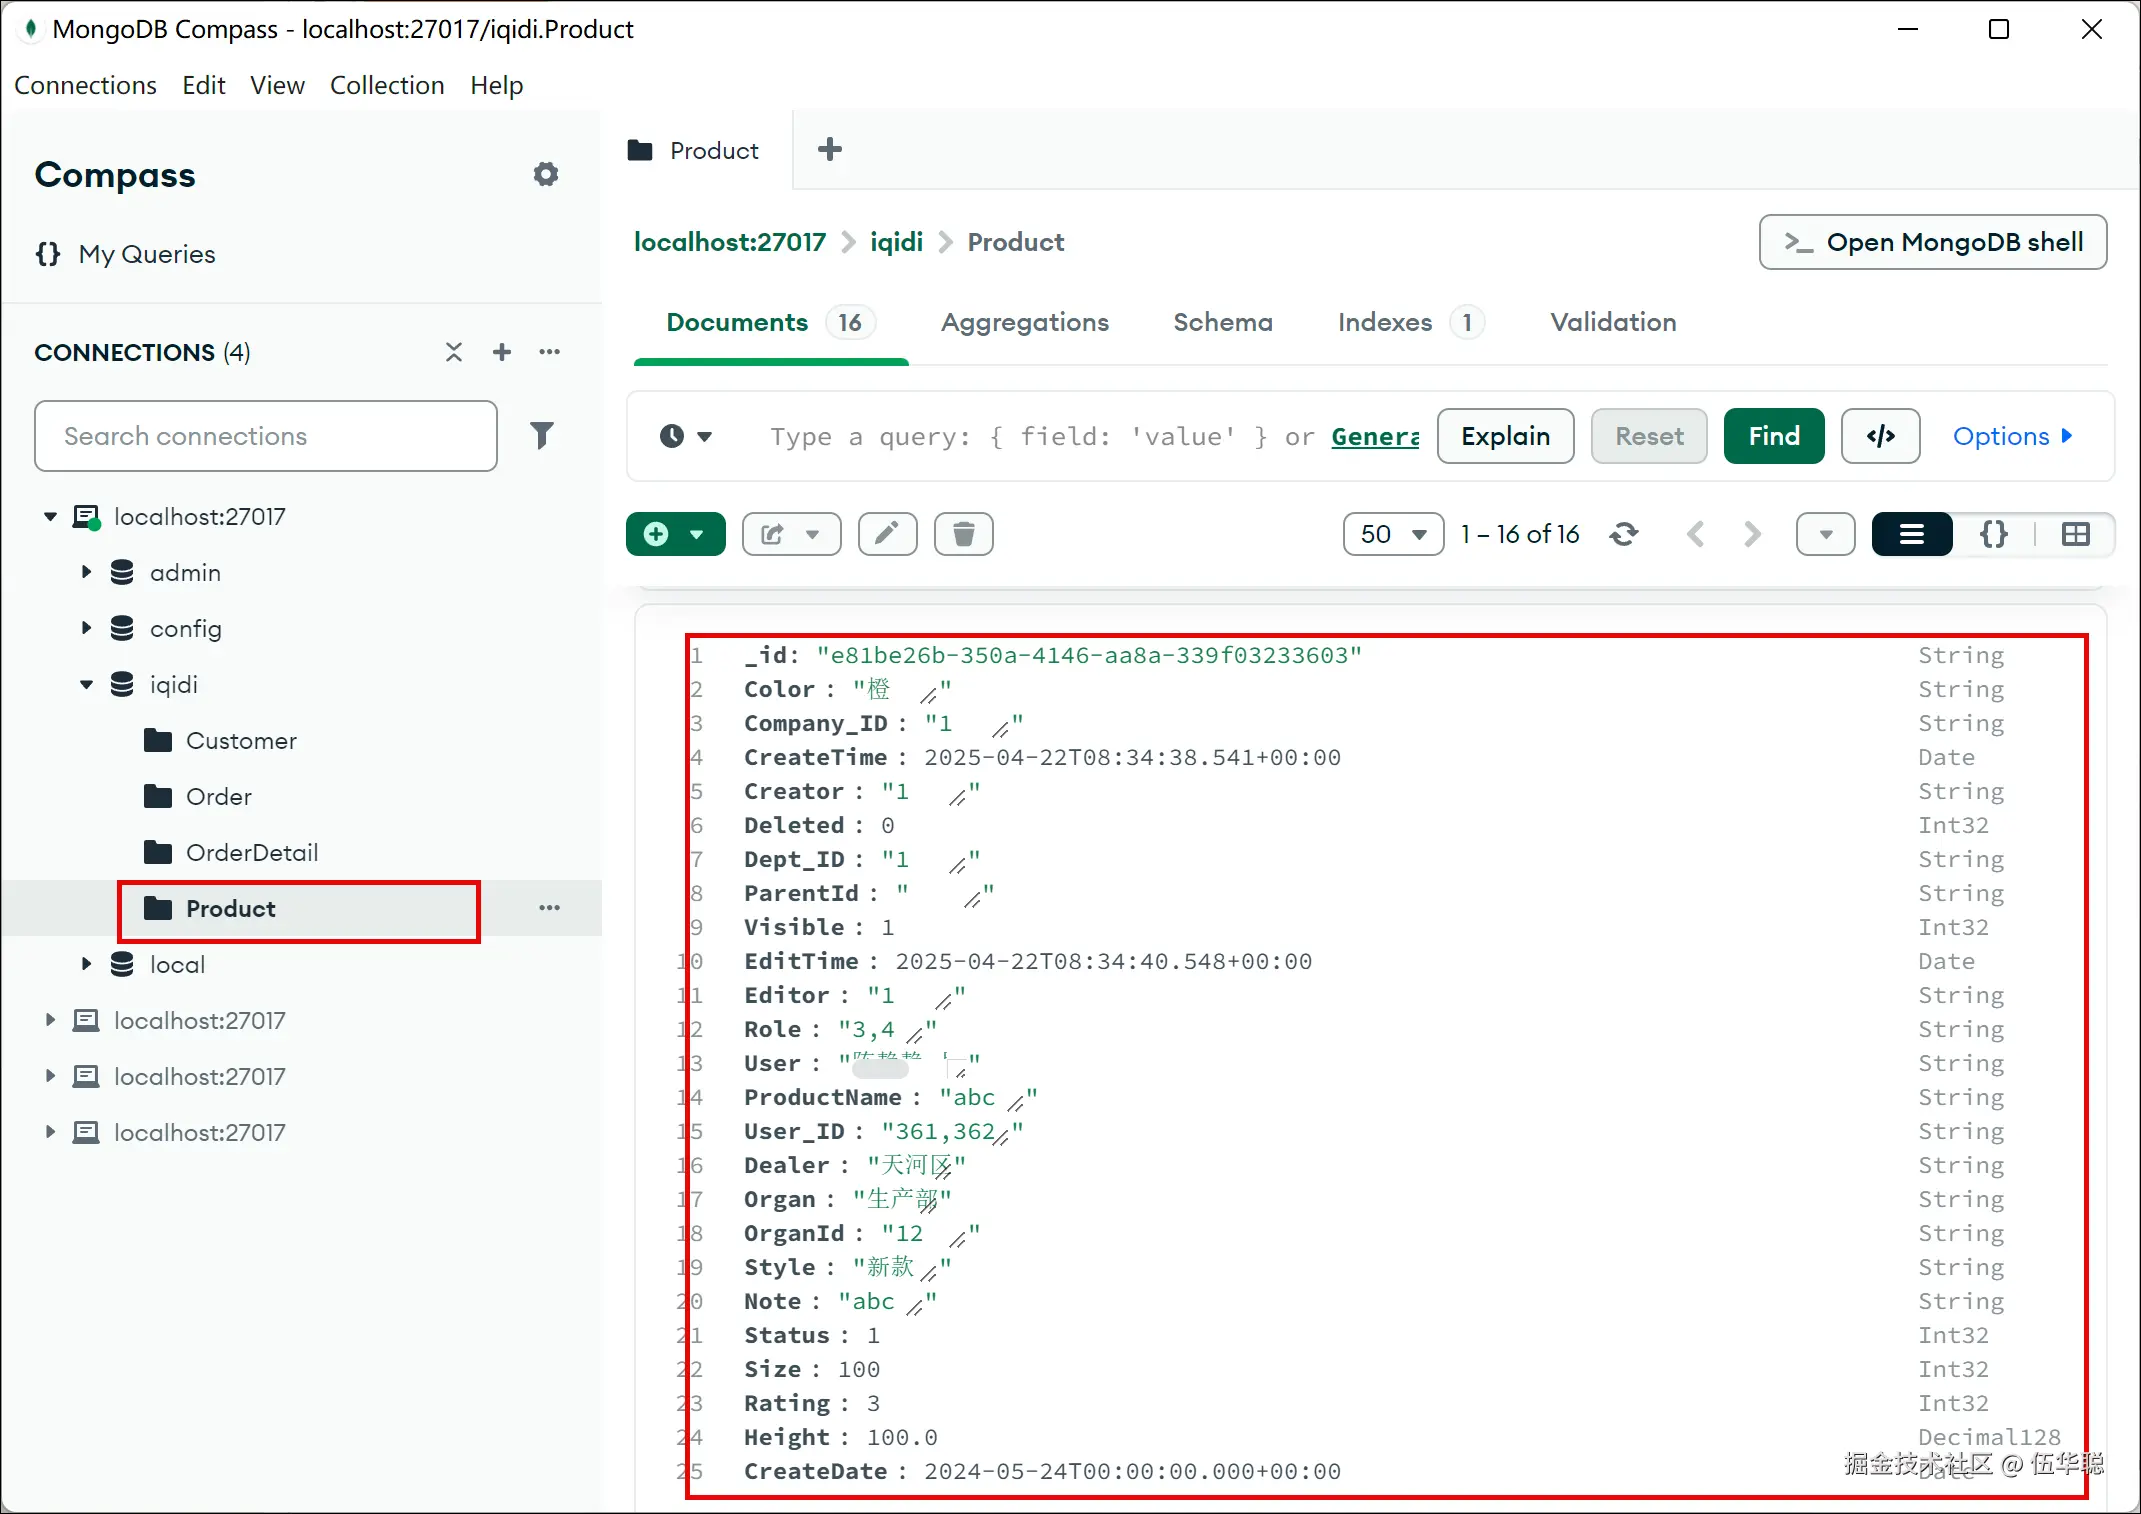The width and height of the screenshot is (2141, 1514).
Task: Select list view toggle
Action: pyautogui.click(x=1911, y=534)
